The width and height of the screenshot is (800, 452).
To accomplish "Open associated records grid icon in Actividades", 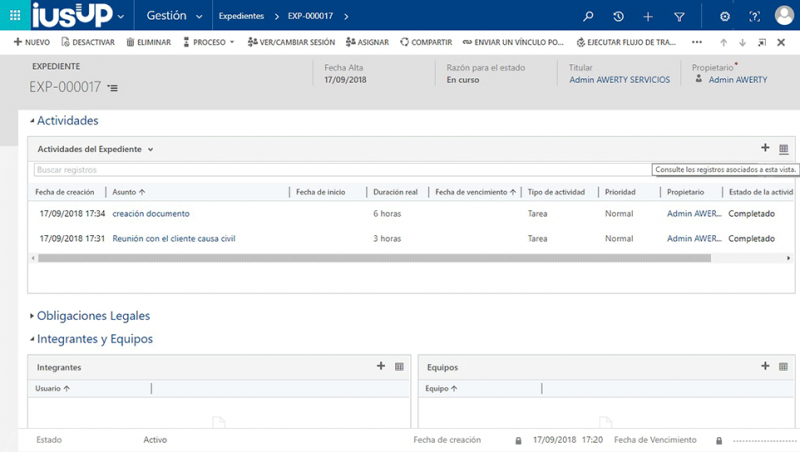I will [x=784, y=149].
